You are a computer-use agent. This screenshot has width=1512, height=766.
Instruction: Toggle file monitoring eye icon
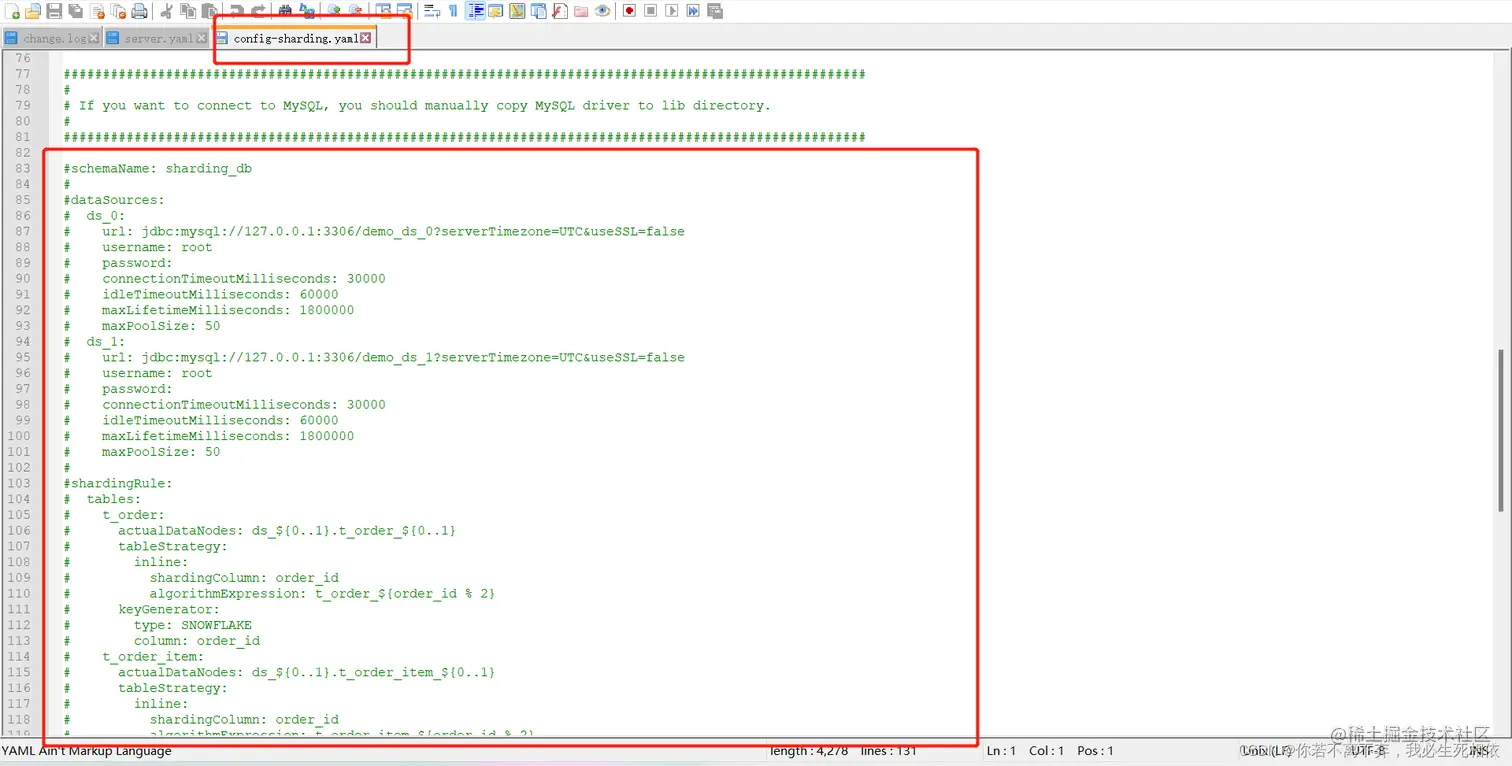(602, 11)
